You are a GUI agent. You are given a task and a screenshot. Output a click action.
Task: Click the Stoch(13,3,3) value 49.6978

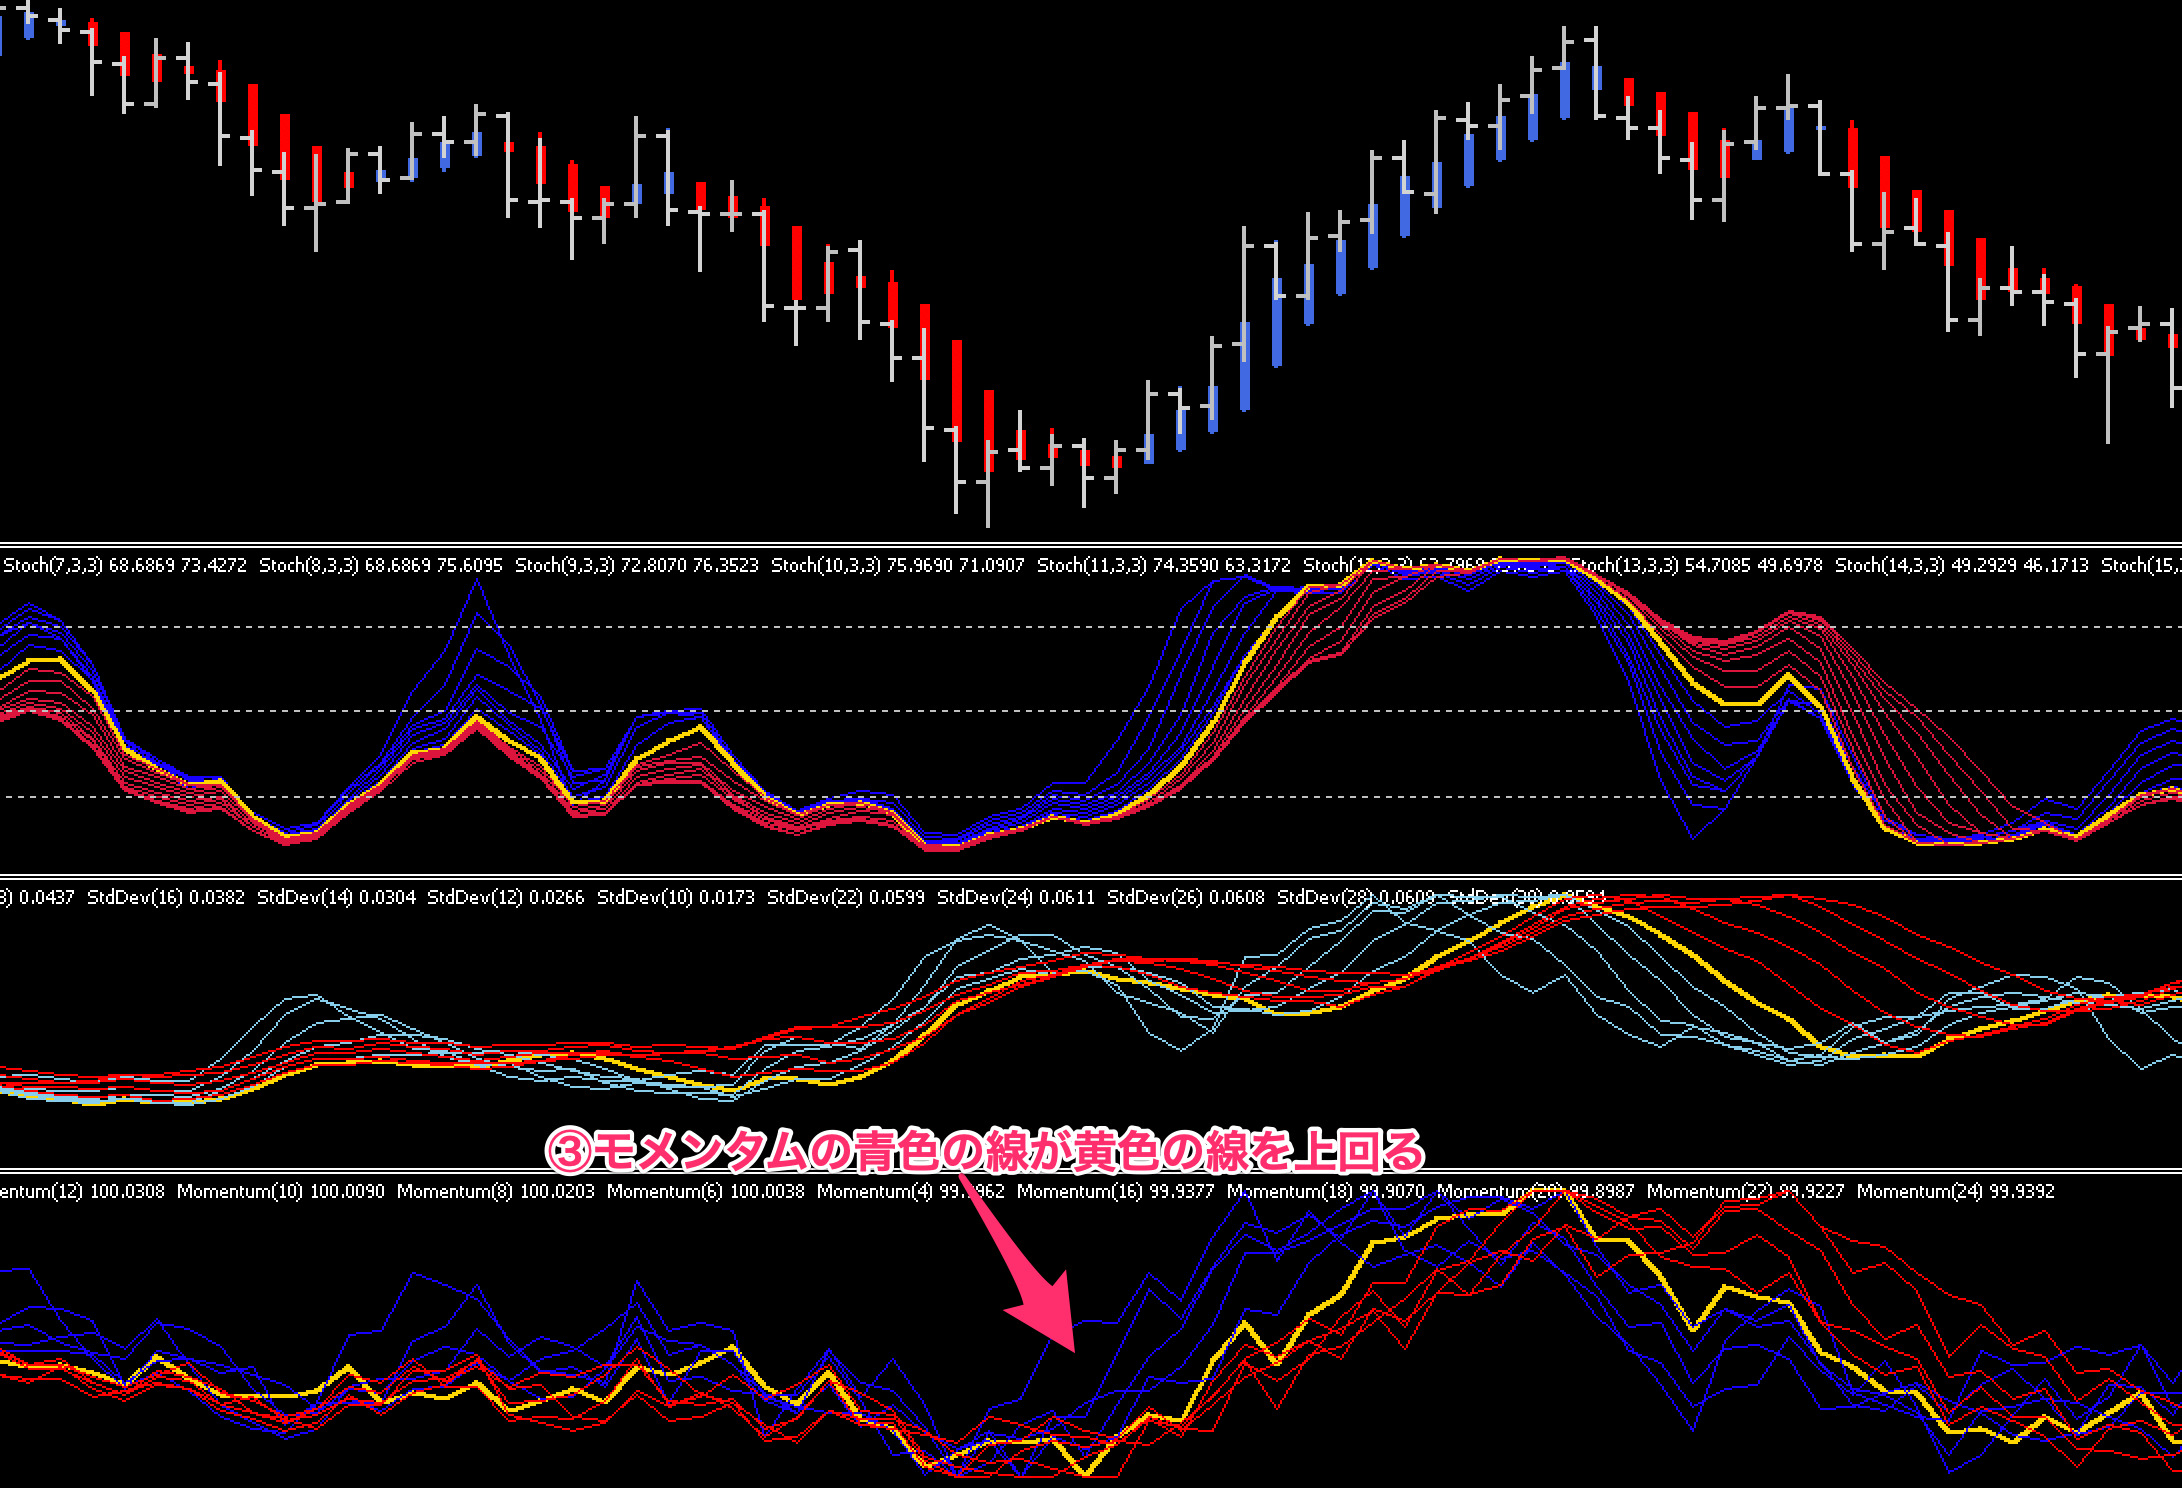[1788, 565]
